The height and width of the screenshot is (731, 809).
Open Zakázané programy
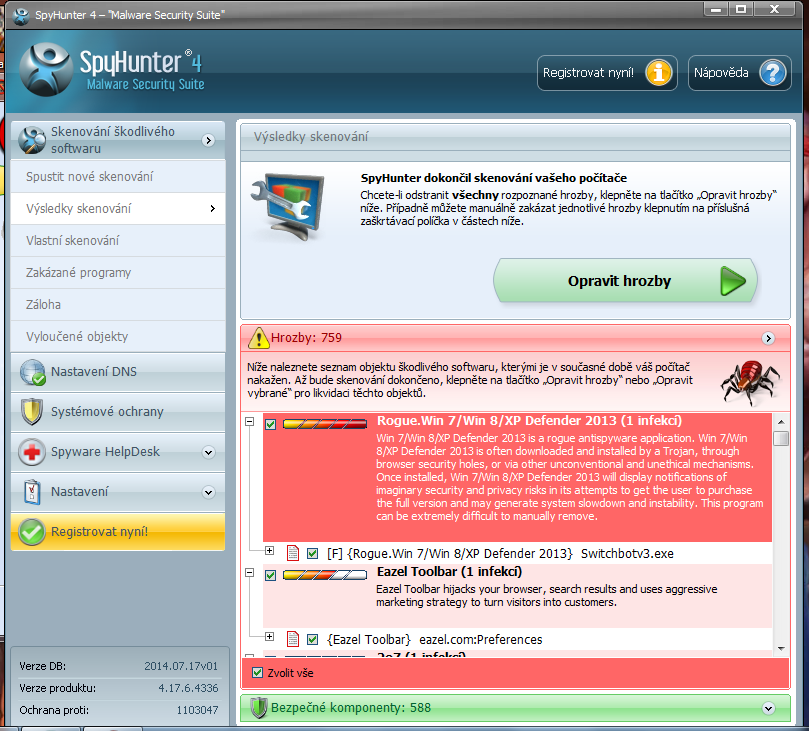point(118,272)
